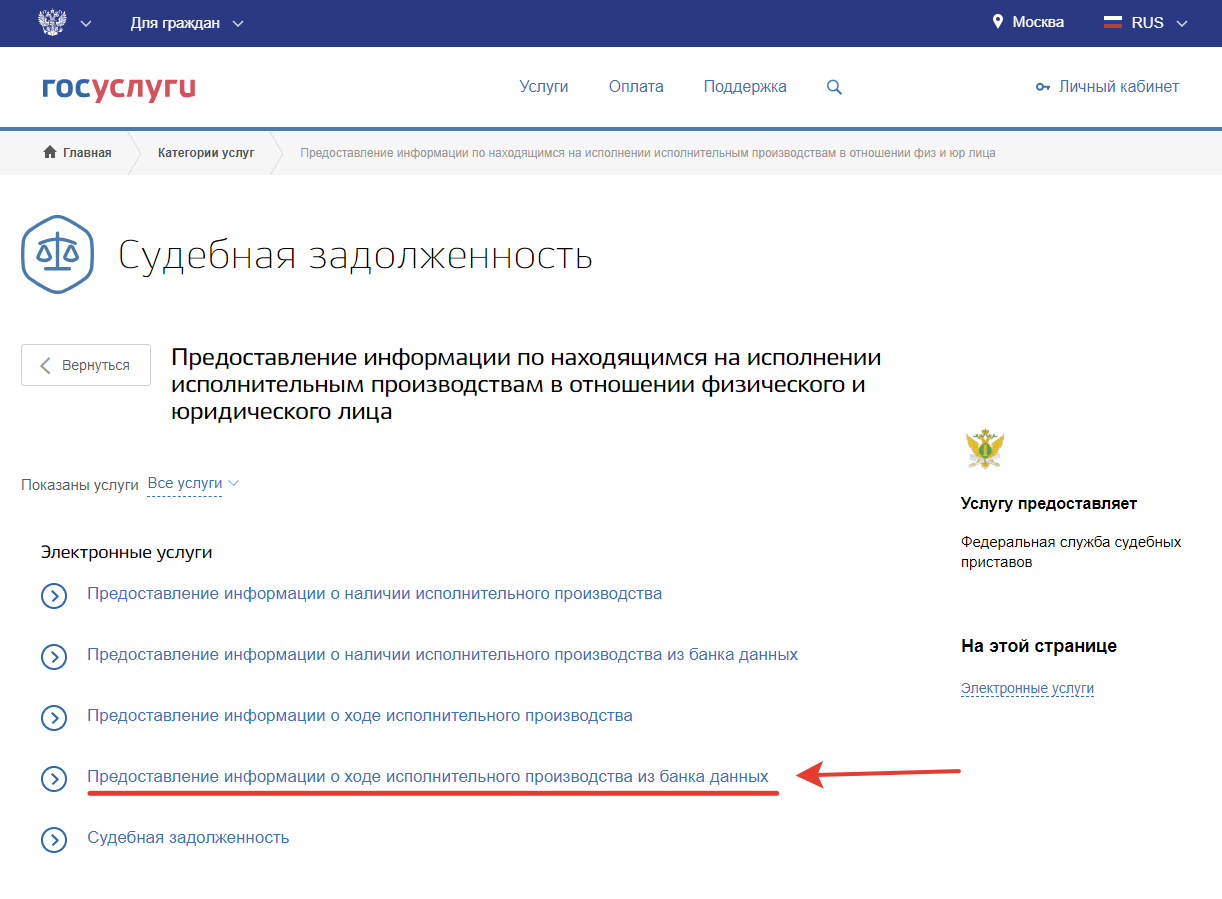Go to Главная breadcrumb
The width and height of the screenshot is (1222, 899).
point(78,153)
